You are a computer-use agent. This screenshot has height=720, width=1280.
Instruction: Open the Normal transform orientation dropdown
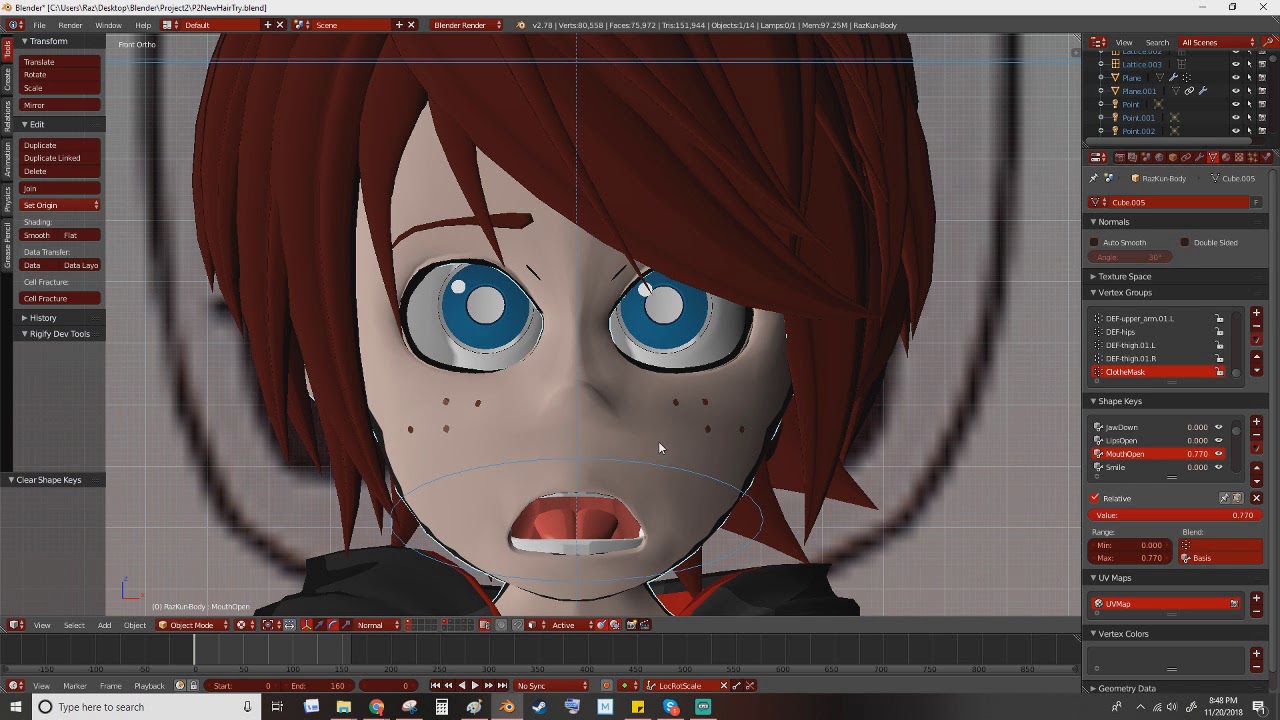(x=378, y=625)
